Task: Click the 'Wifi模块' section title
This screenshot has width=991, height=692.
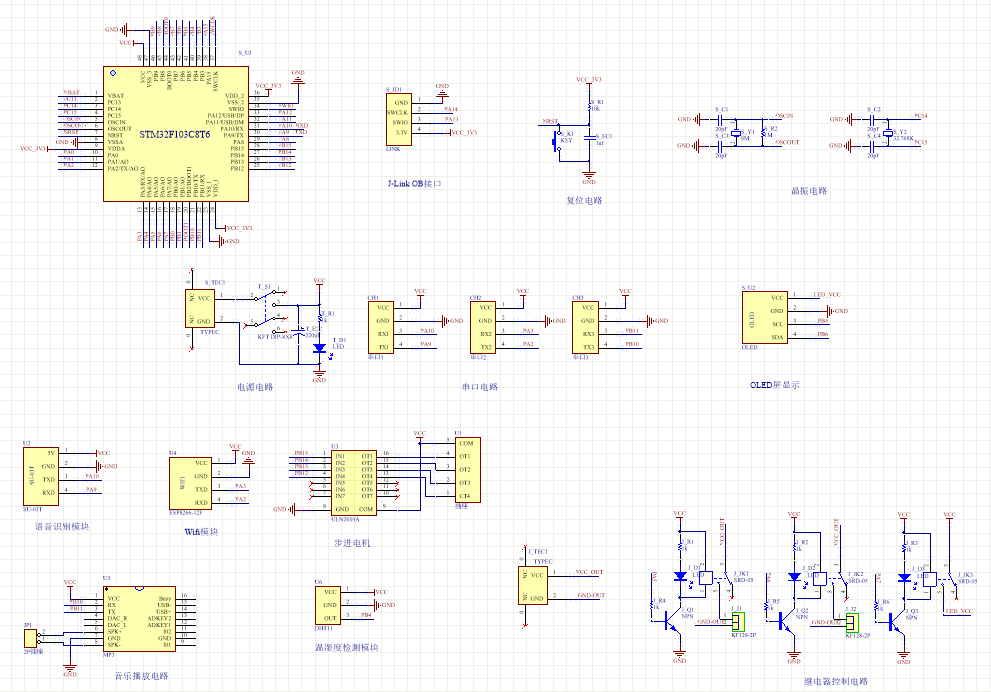Action: pyautogui.click(x=201, y=532)
